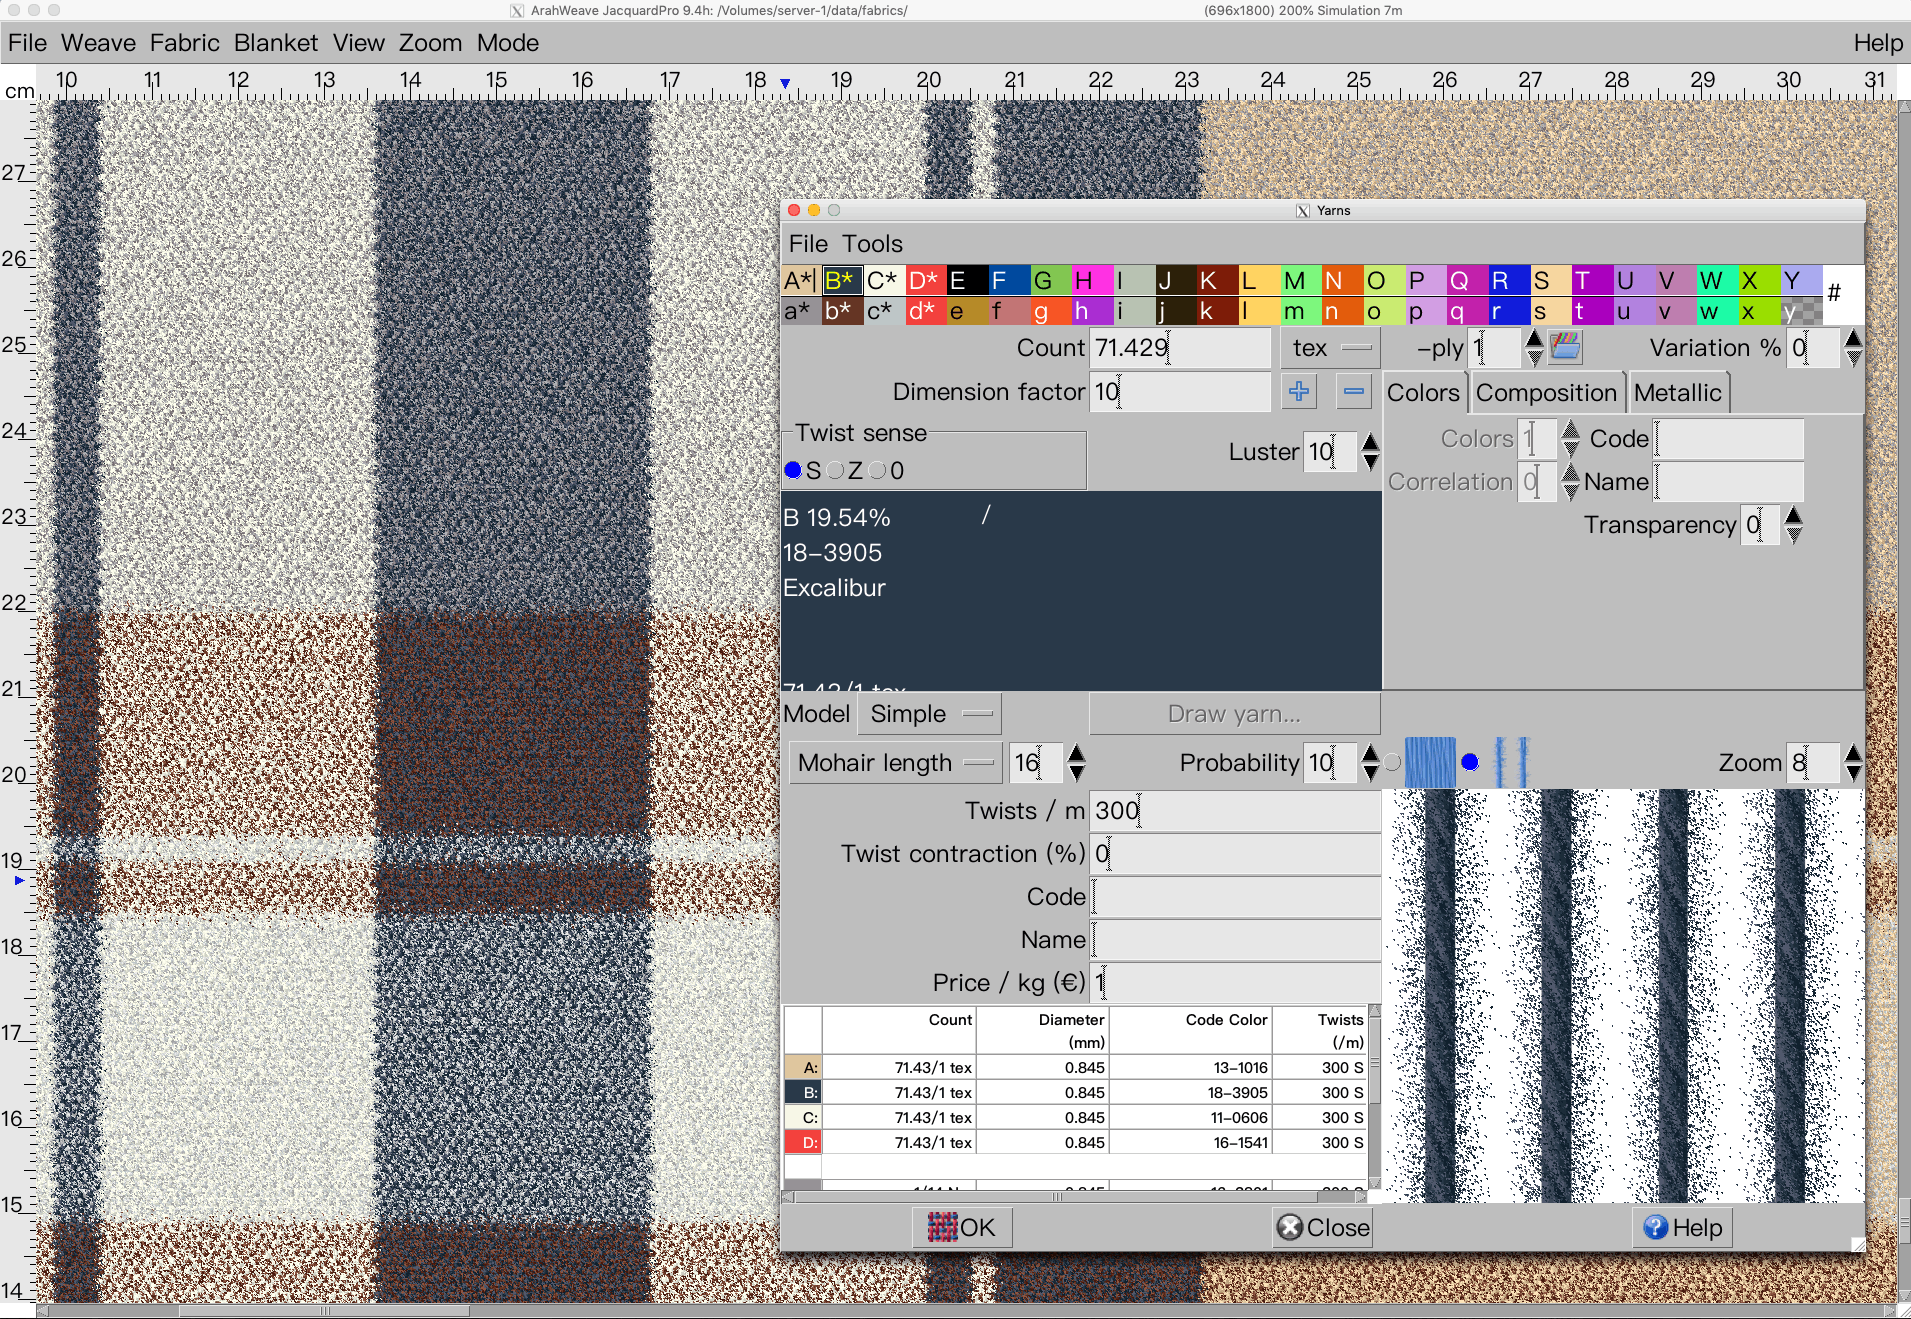The height and width of the screenshot is (1319, 1911).
Task: Open the Blanket menu
Action: [x=275, y=43]
